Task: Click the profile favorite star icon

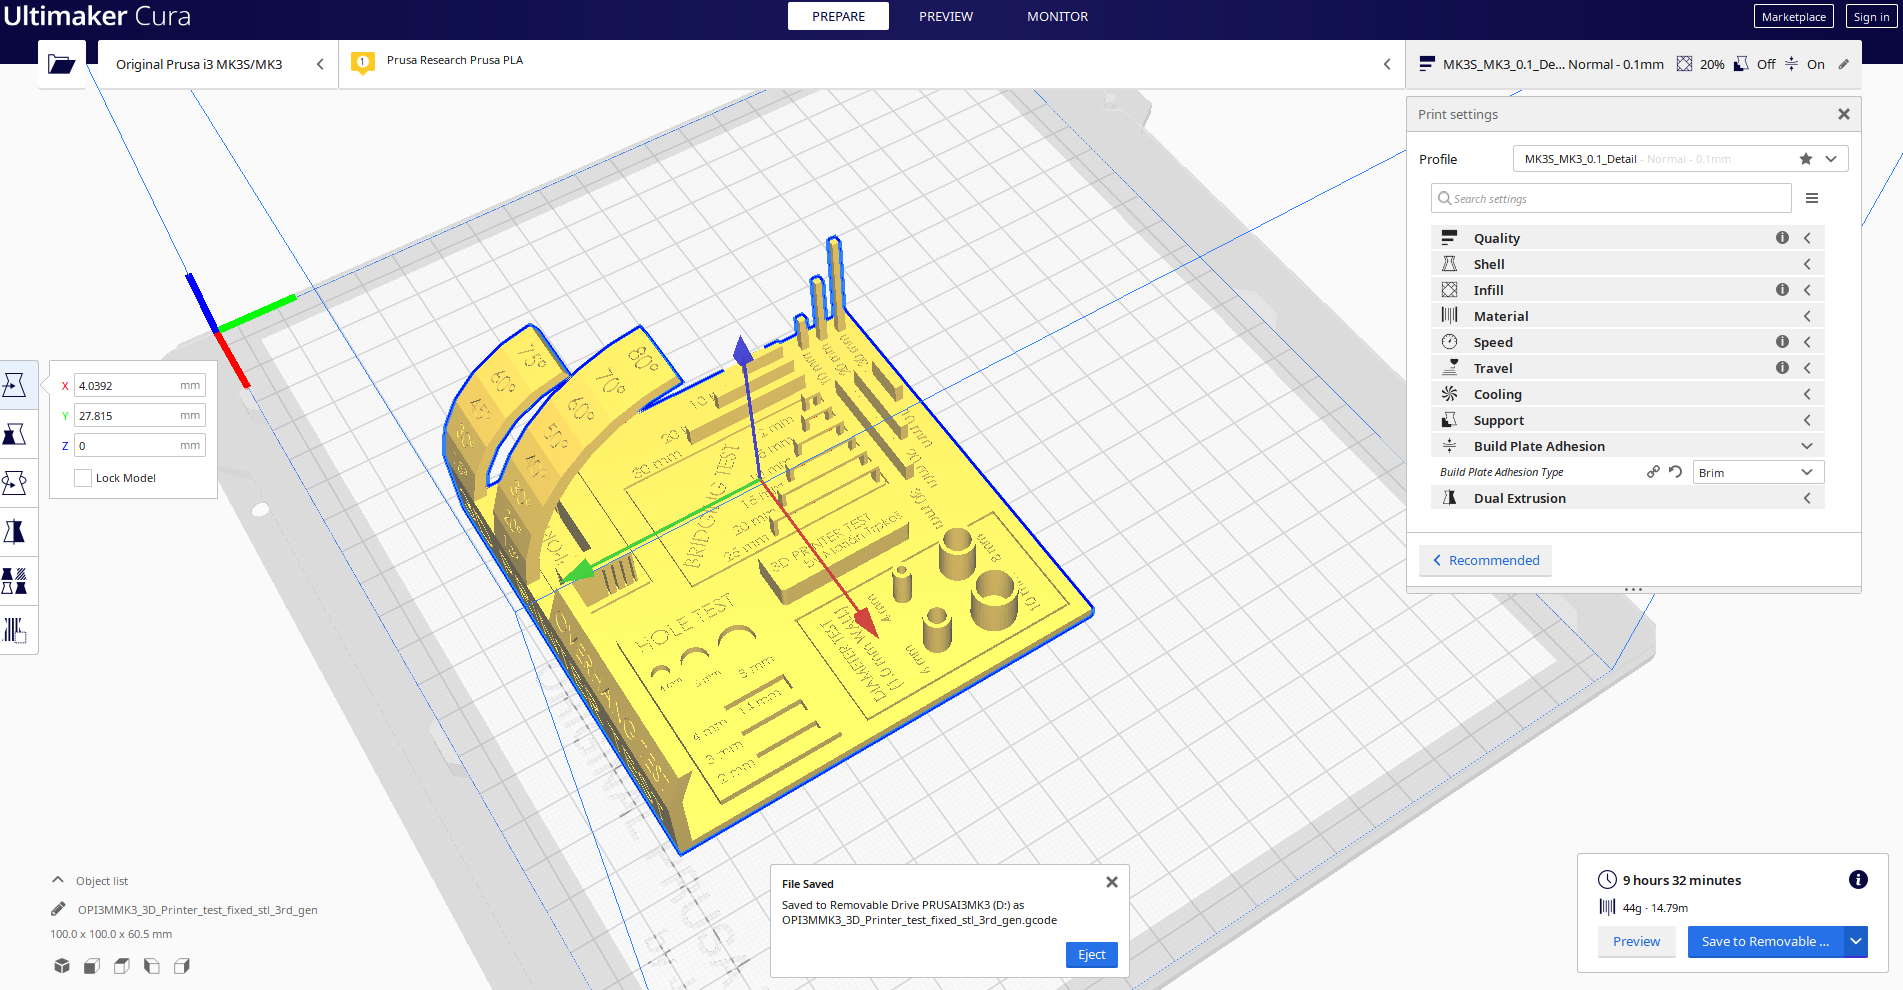Action: pos(1806,159)
